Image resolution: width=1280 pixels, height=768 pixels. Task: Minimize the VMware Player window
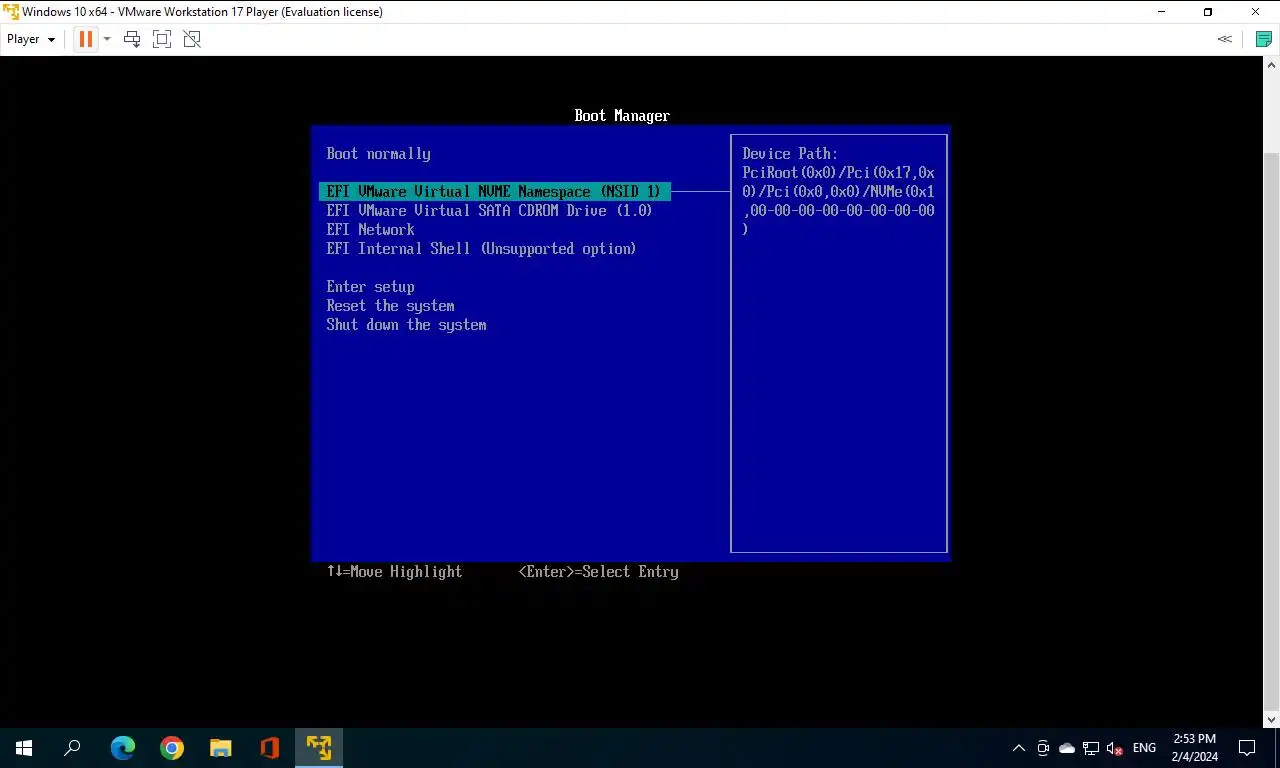point(1162,12)
